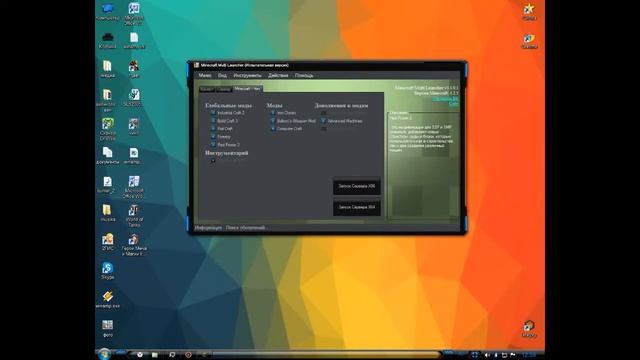Toggle the Iron Chests checkbox

pyautogui.click(x=273, y=112)
